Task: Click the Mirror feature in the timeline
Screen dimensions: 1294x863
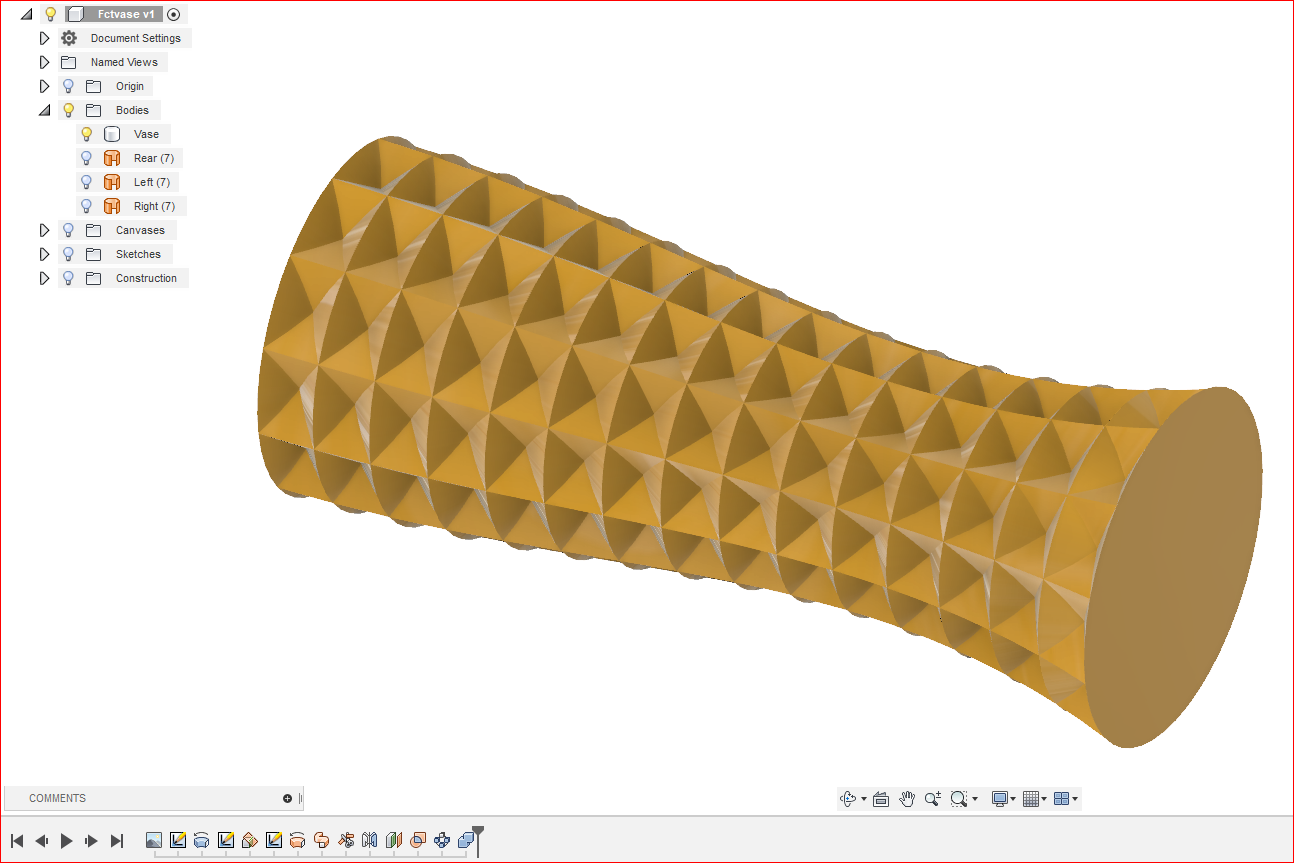Action: pos(368,841)
